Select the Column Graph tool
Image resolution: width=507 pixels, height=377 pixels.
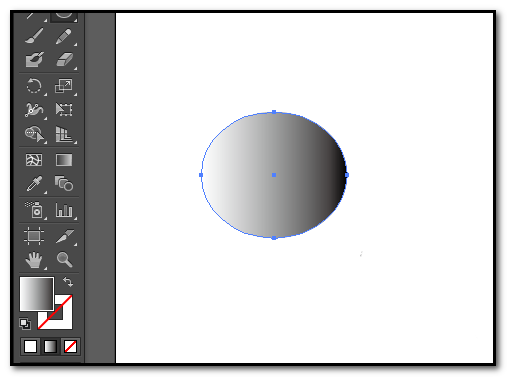(64, 210)
